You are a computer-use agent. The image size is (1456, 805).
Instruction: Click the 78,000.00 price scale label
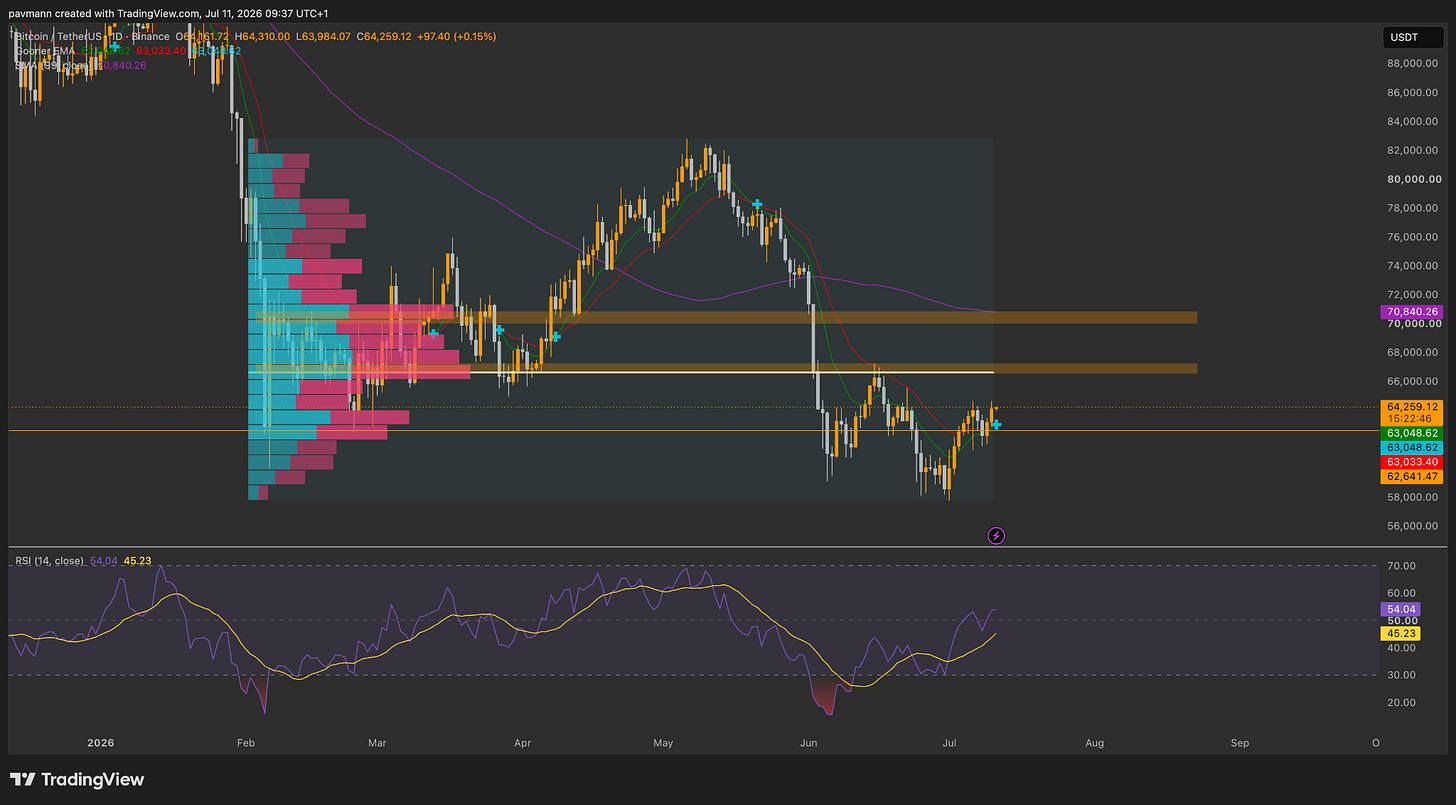click(1411, 208)
